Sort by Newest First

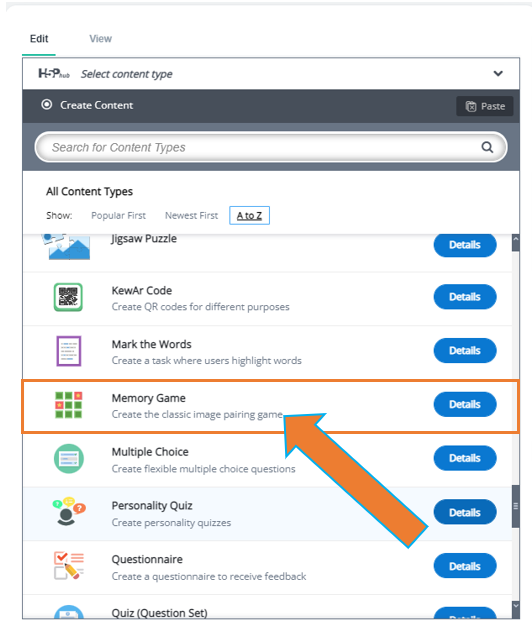191,216
